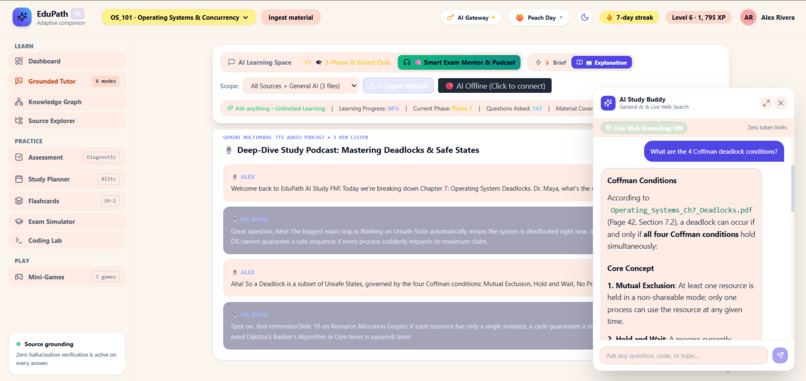The image size is (806, 381).
Task: Click the AI Study Buddy sparkle icon
Action: [x=608, y=103]
